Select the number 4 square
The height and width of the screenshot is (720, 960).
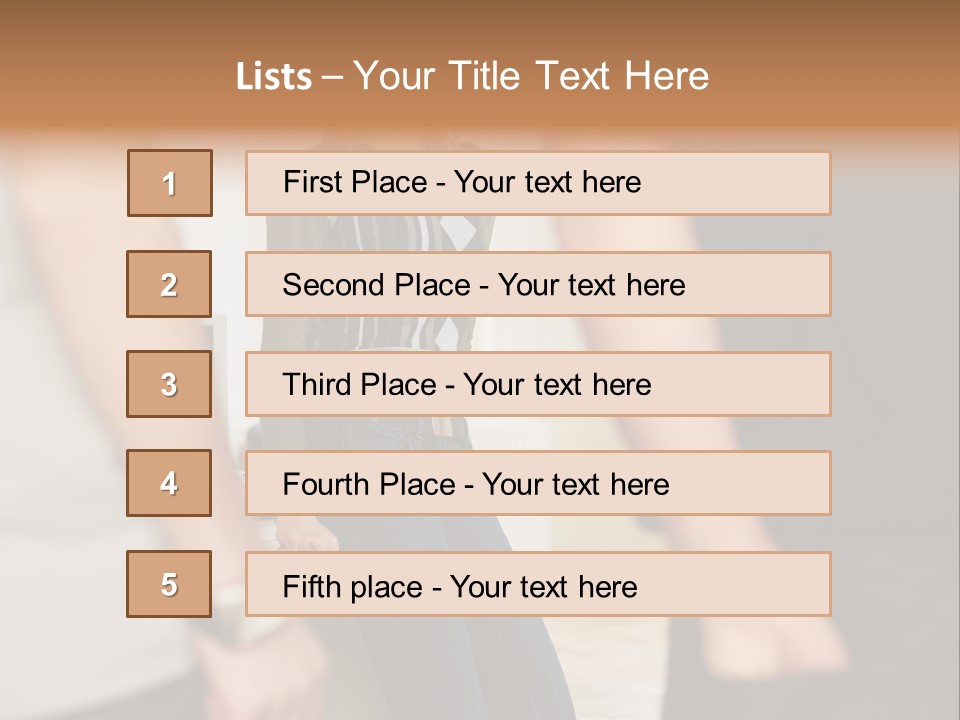point(169,483)
